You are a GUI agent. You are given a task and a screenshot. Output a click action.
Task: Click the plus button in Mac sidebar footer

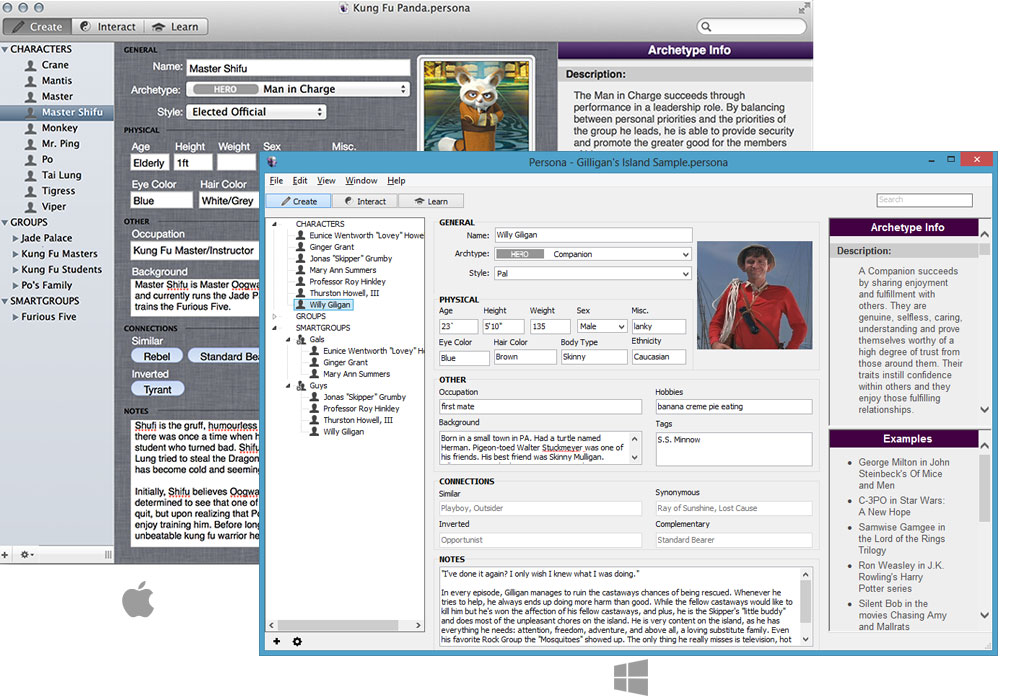5,554
